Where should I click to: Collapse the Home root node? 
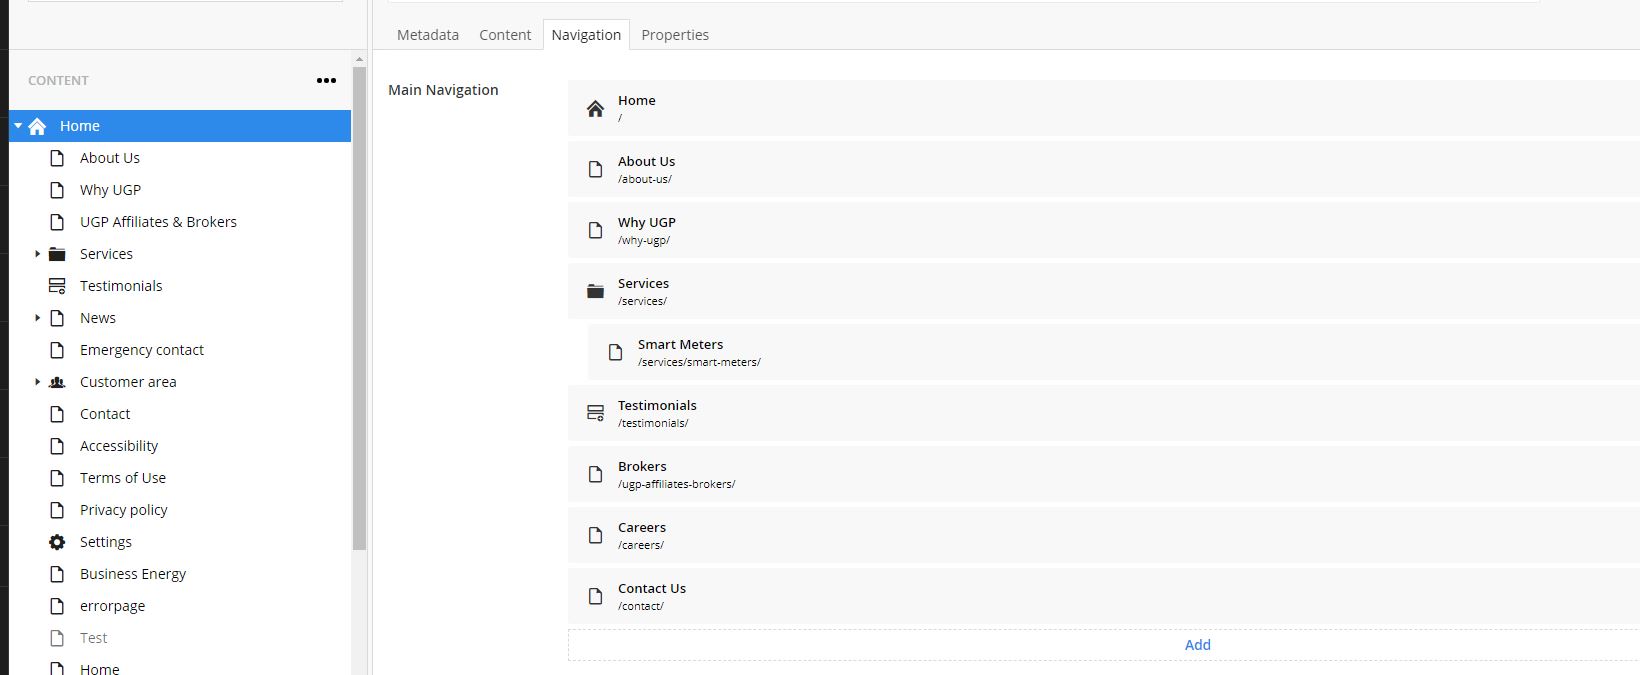18,126
